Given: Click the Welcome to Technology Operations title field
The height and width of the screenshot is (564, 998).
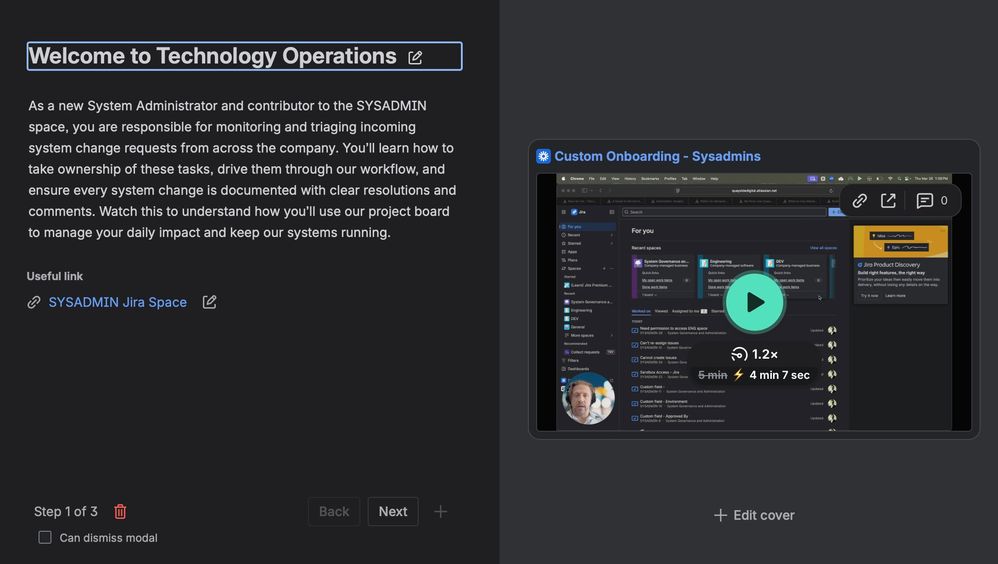Looking at the screenshot, I should pyautogui.click(x=244, y=56).
